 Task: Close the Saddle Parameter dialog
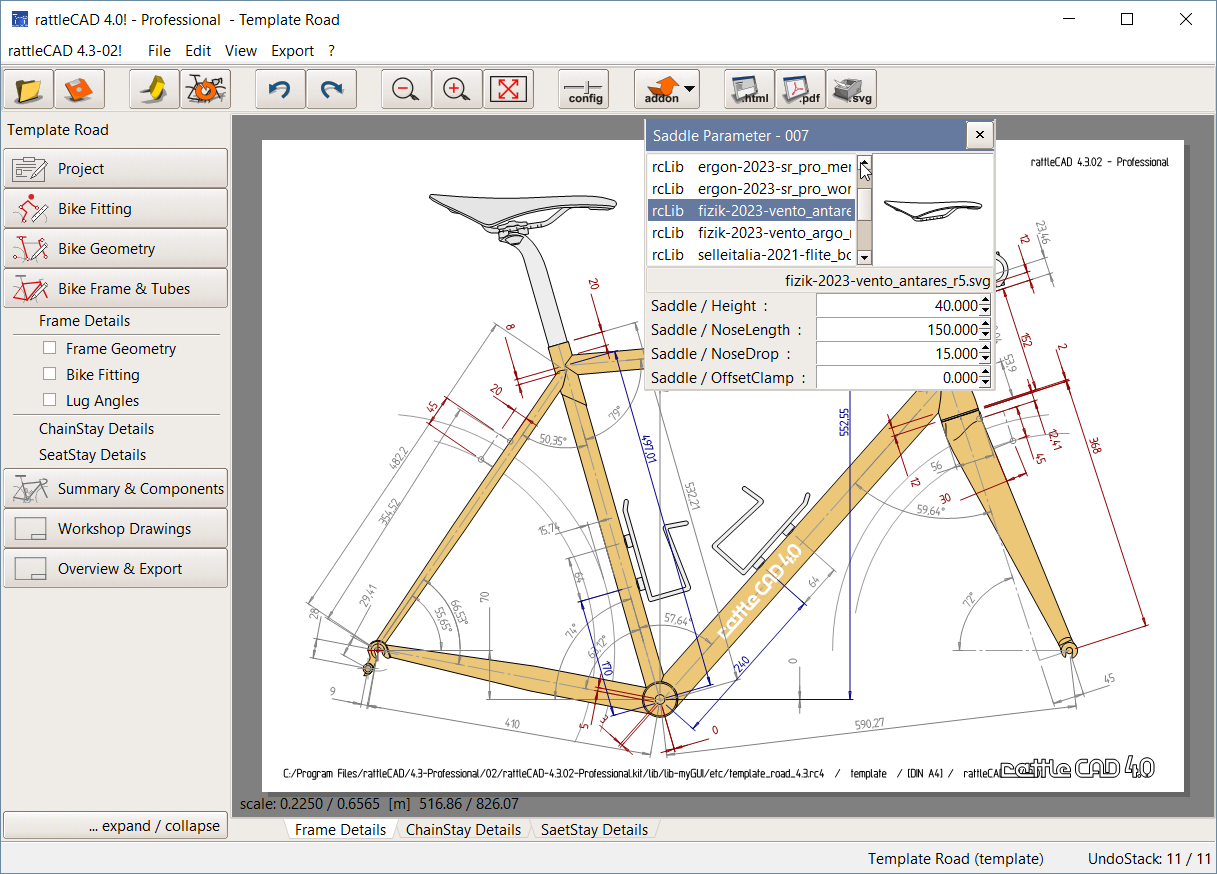click(980, 135)
